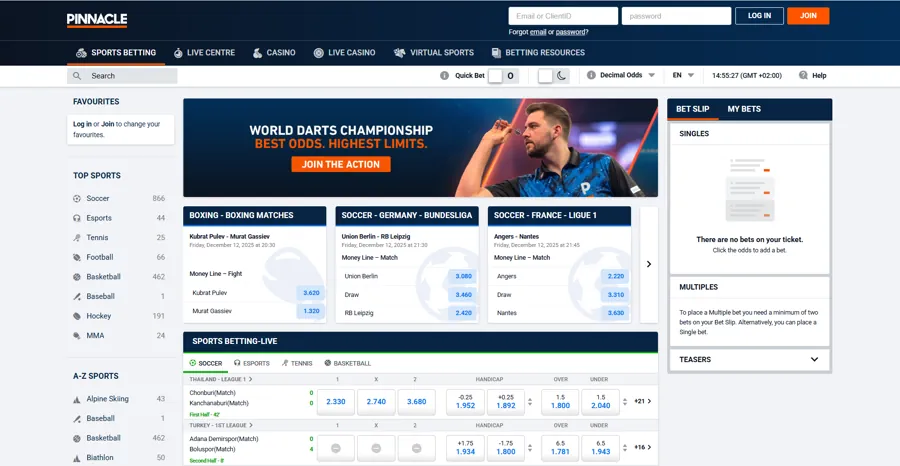Open +16 more markets for Adana Demirspor
The width and height of the screenshot is (900, 466).
[x=642, y=447]
